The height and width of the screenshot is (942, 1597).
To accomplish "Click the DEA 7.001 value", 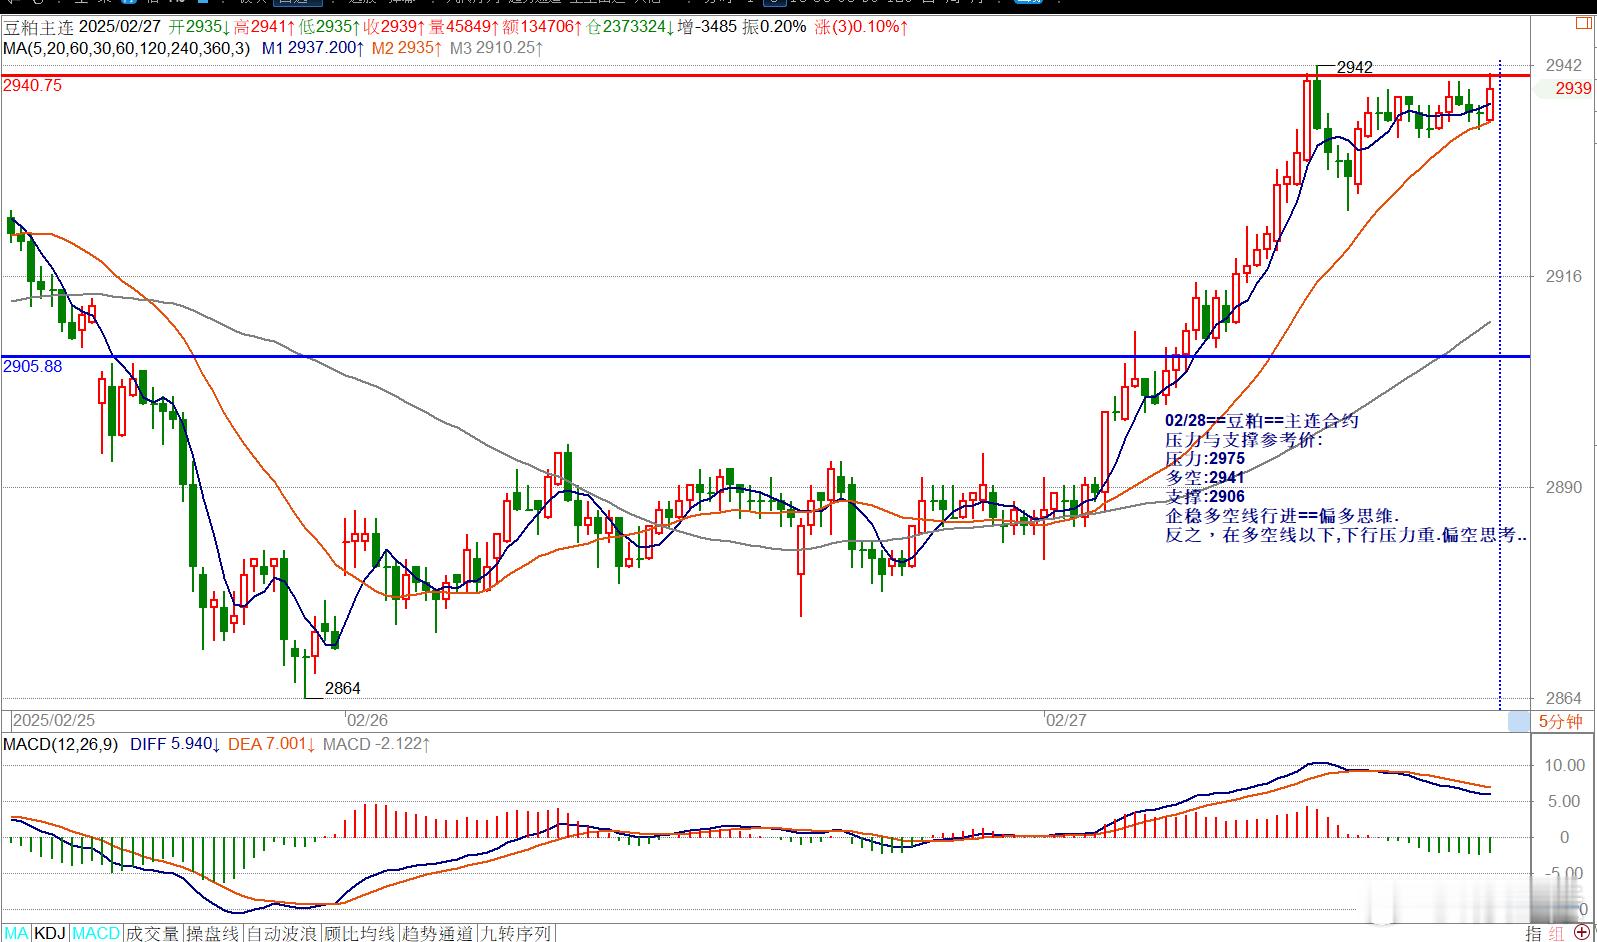I will pos(272,744).
